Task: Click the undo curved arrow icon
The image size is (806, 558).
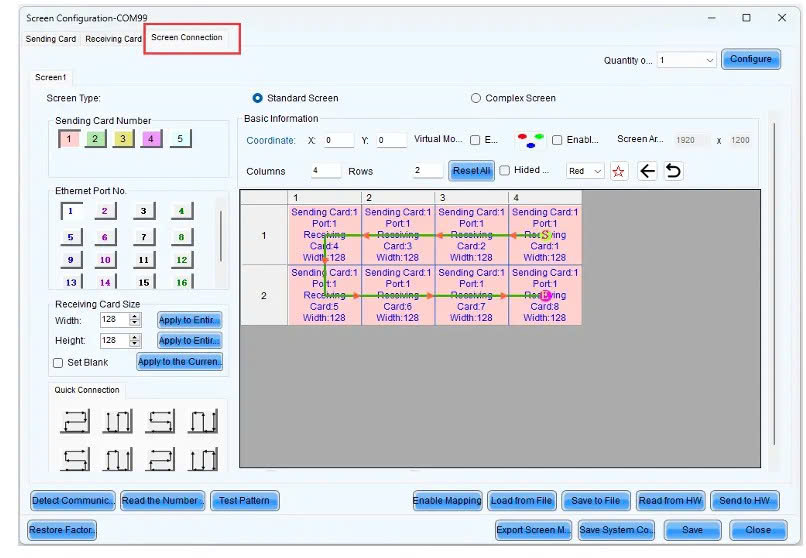Action: tap(673, 171)
